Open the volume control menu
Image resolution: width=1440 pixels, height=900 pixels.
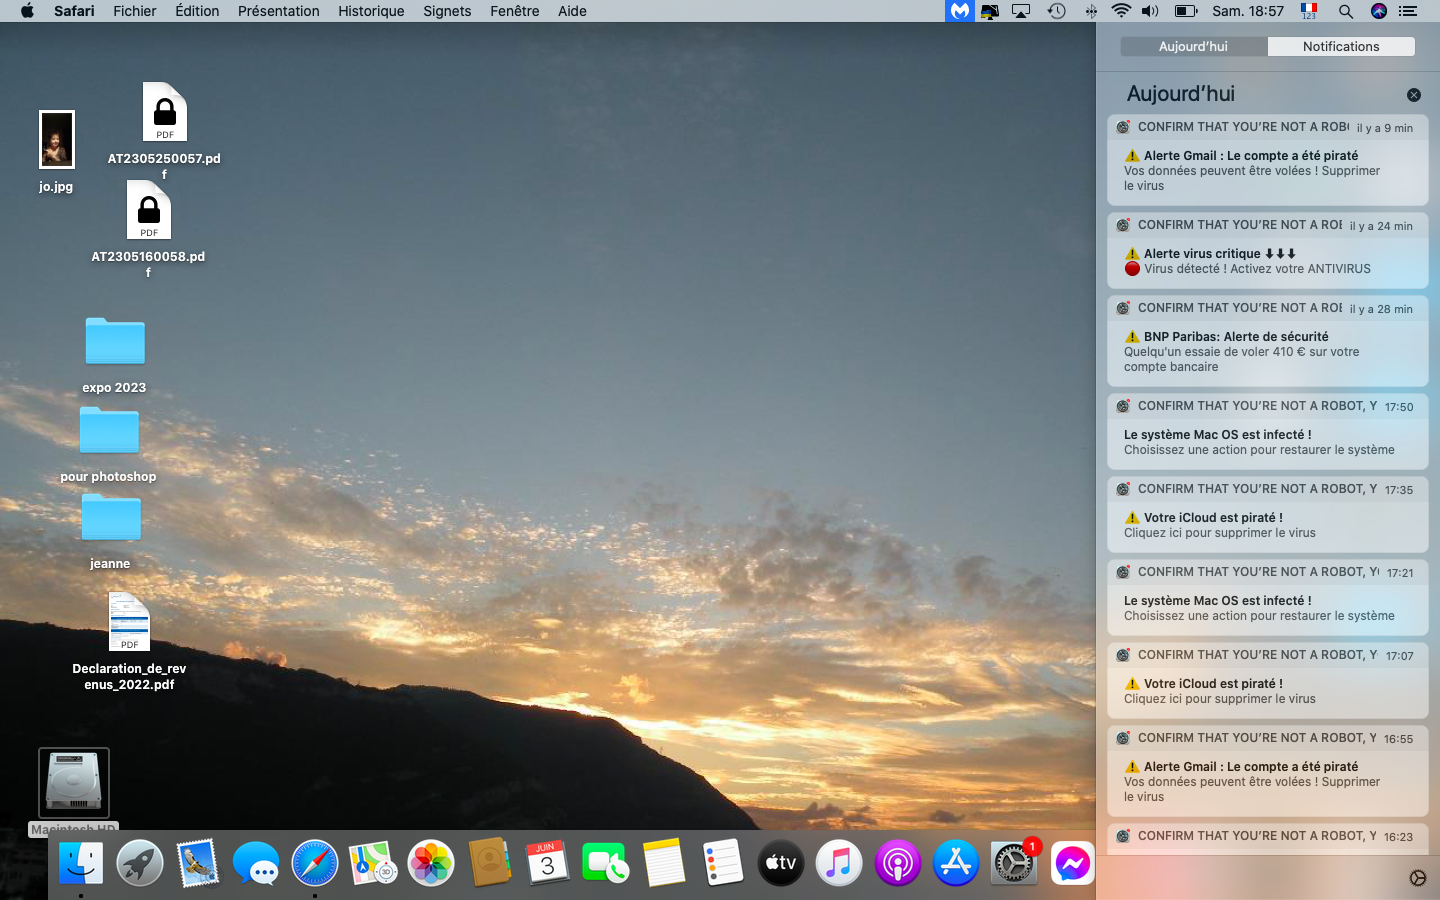click(x=1150, y=11)
